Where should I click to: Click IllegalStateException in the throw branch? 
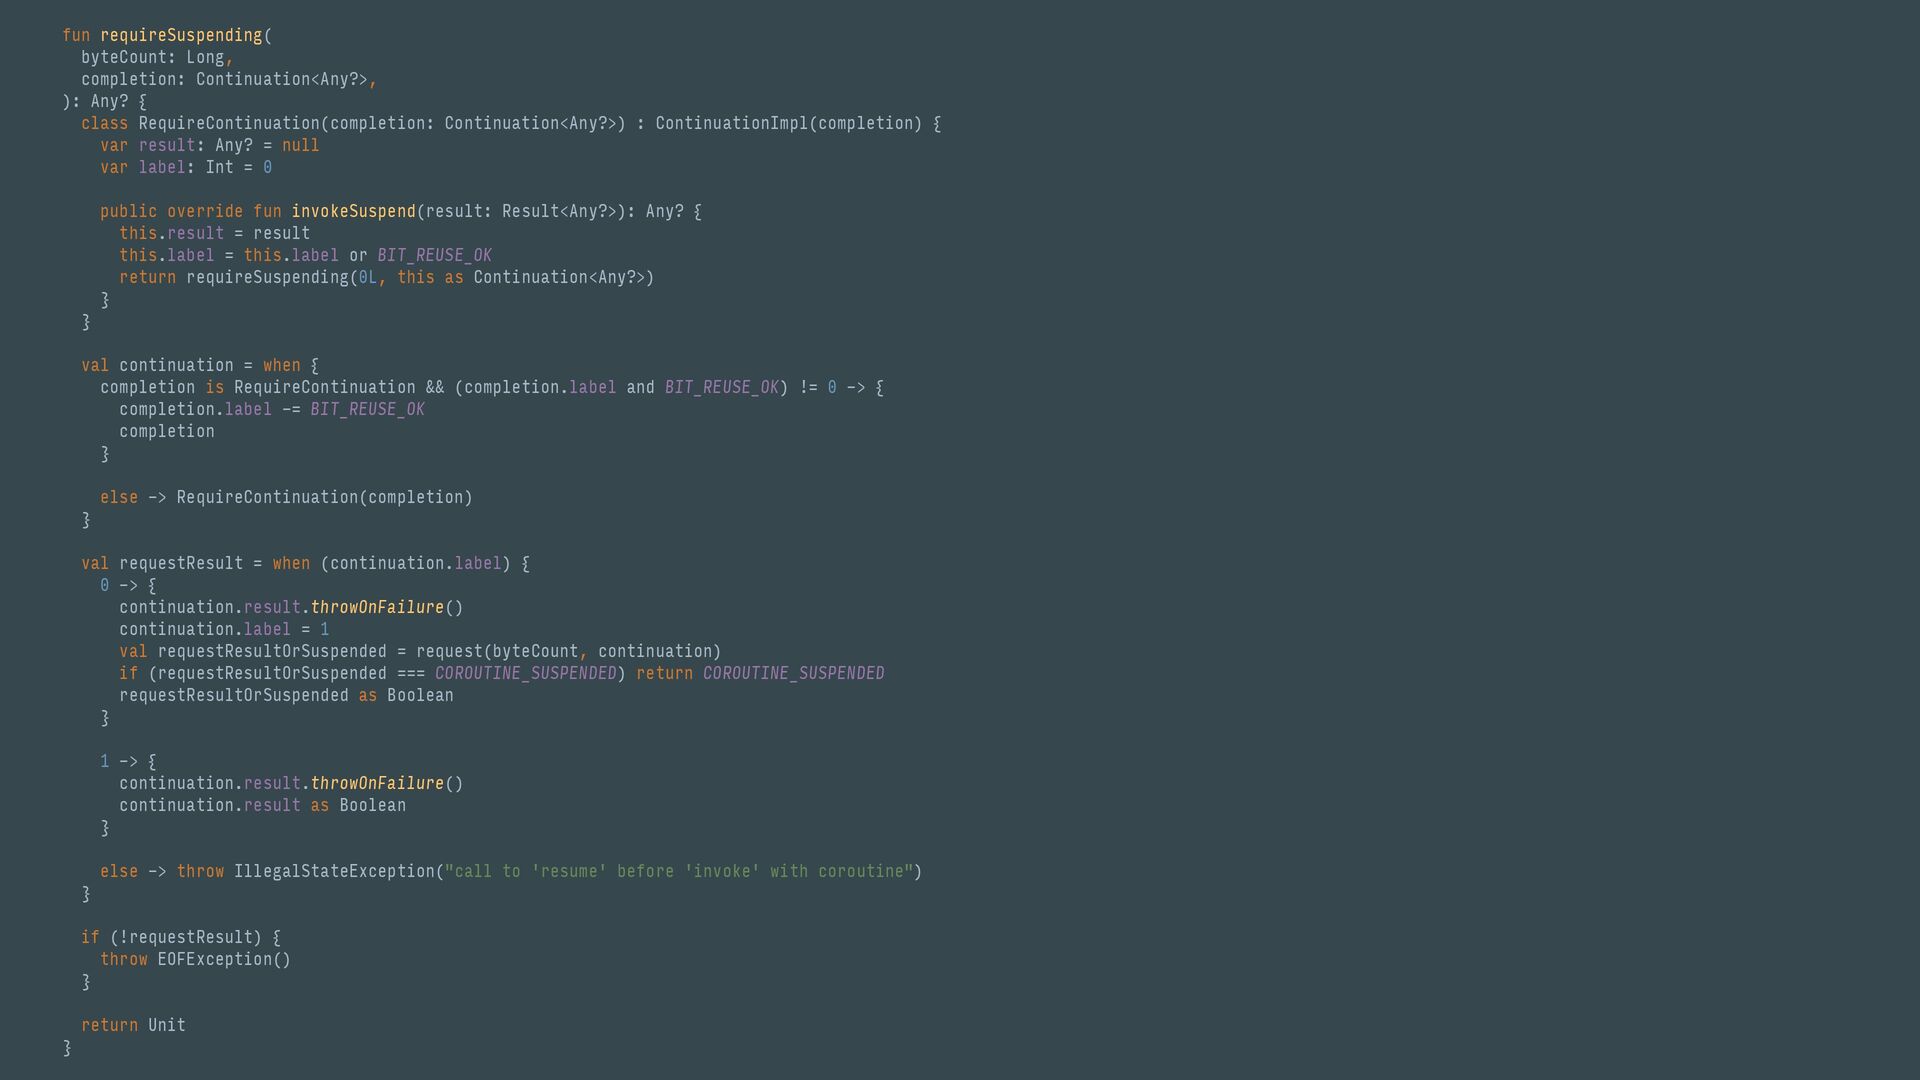point(334,872)
